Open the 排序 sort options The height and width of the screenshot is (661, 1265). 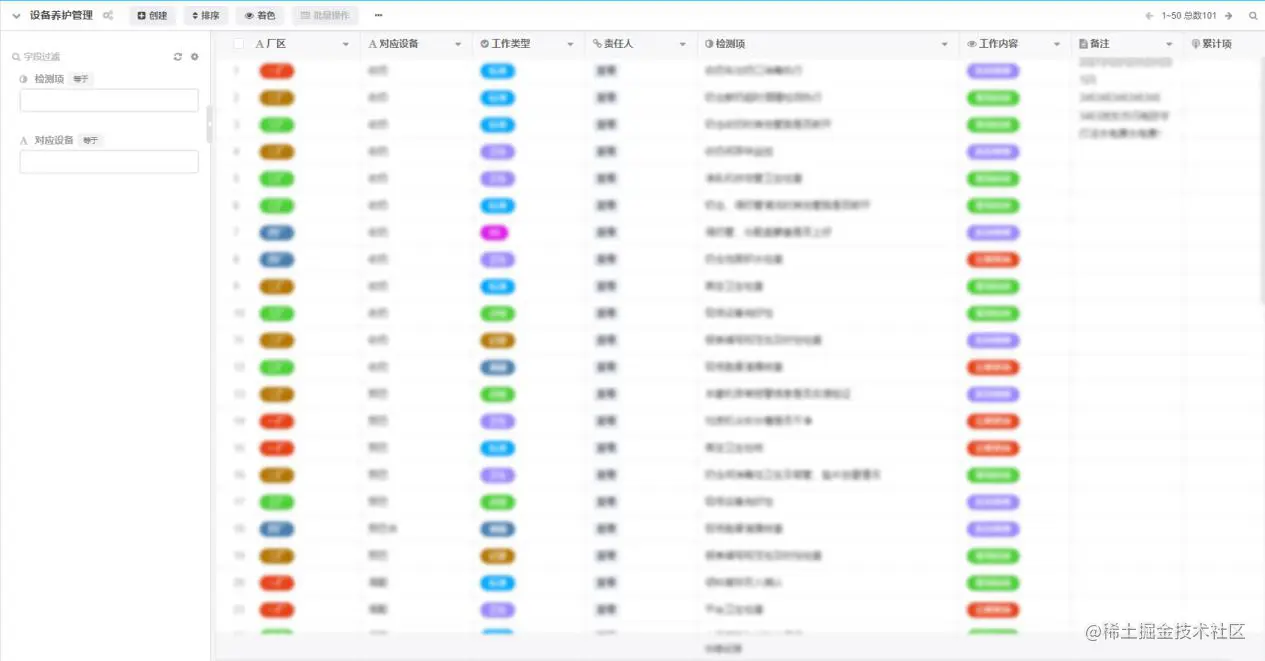click(206, 16)
